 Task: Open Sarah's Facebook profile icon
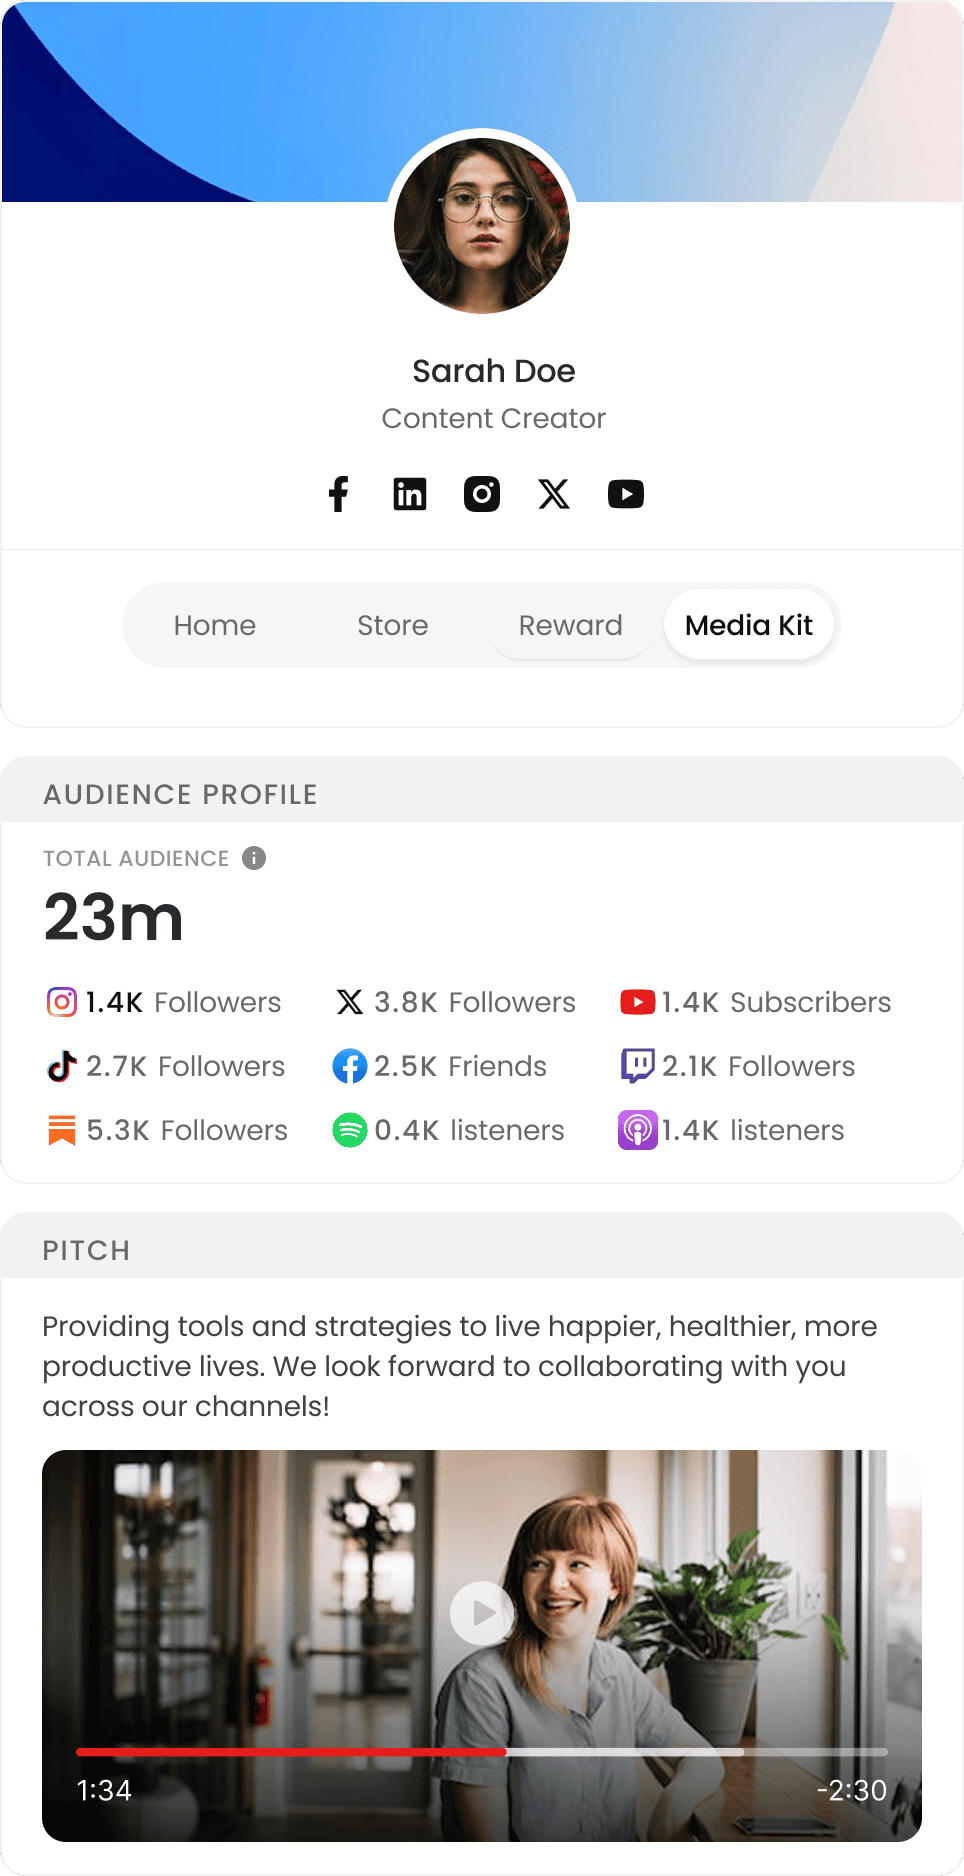338,493
